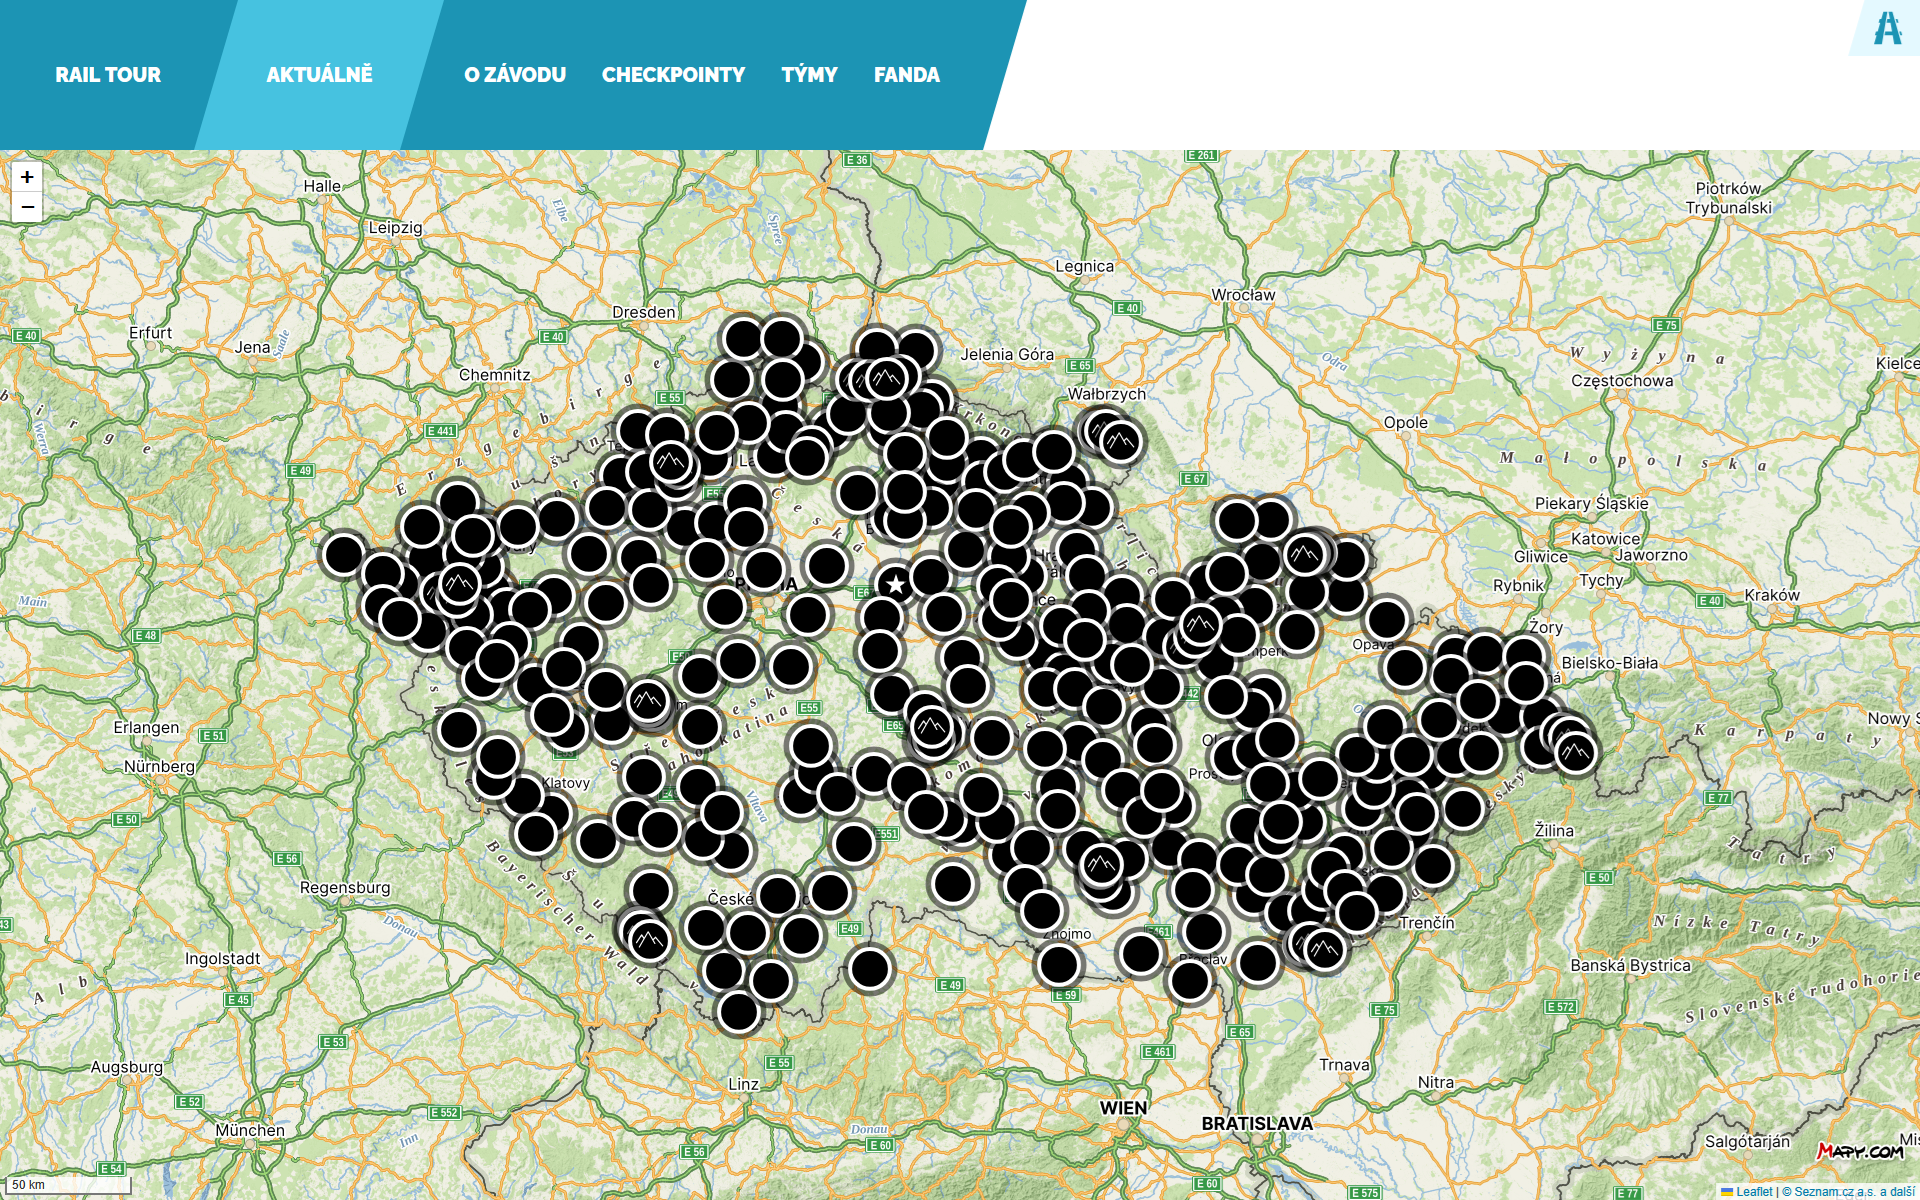This screenshot has height=1200, width=1920.
Task: Open the logo icon in top-right corner
Action: pos(1887,28)
